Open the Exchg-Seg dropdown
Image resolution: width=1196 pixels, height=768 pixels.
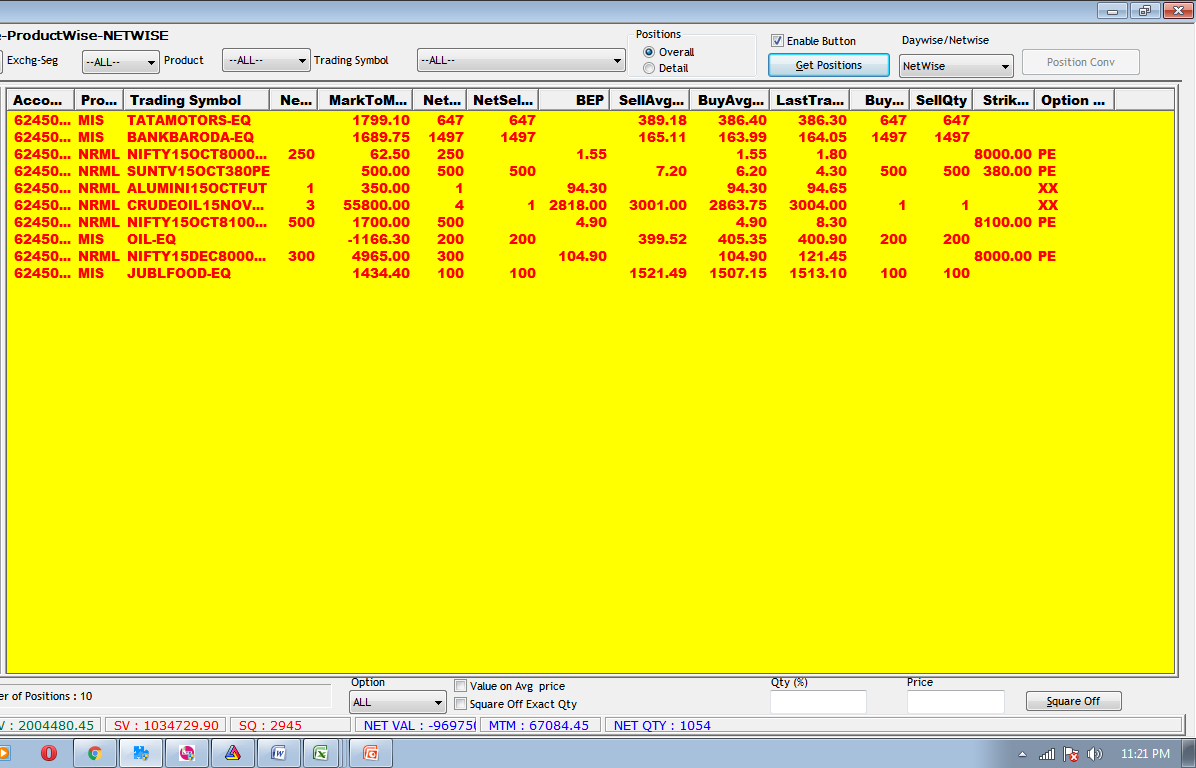click(121, 62)
